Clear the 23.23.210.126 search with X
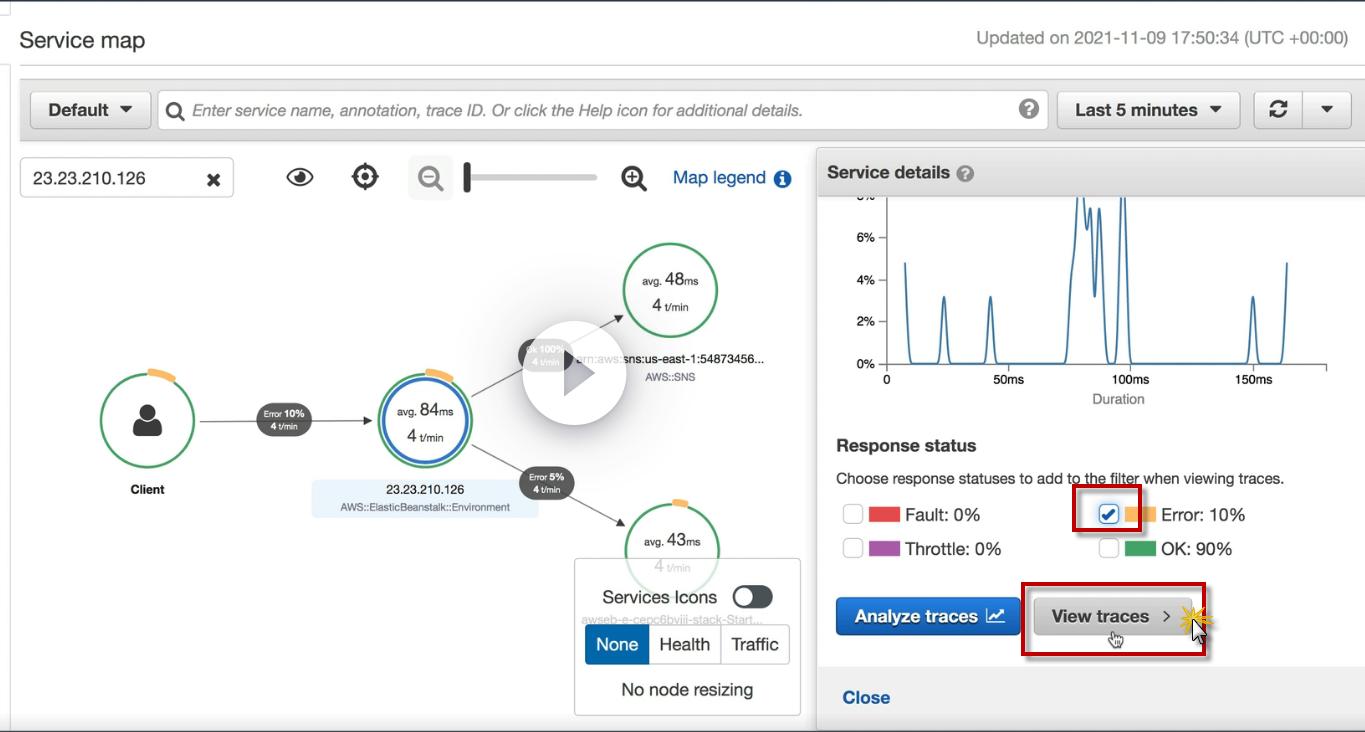This screenshot has width=1365, height=732. pyautogui.click(x=213, y=179)
